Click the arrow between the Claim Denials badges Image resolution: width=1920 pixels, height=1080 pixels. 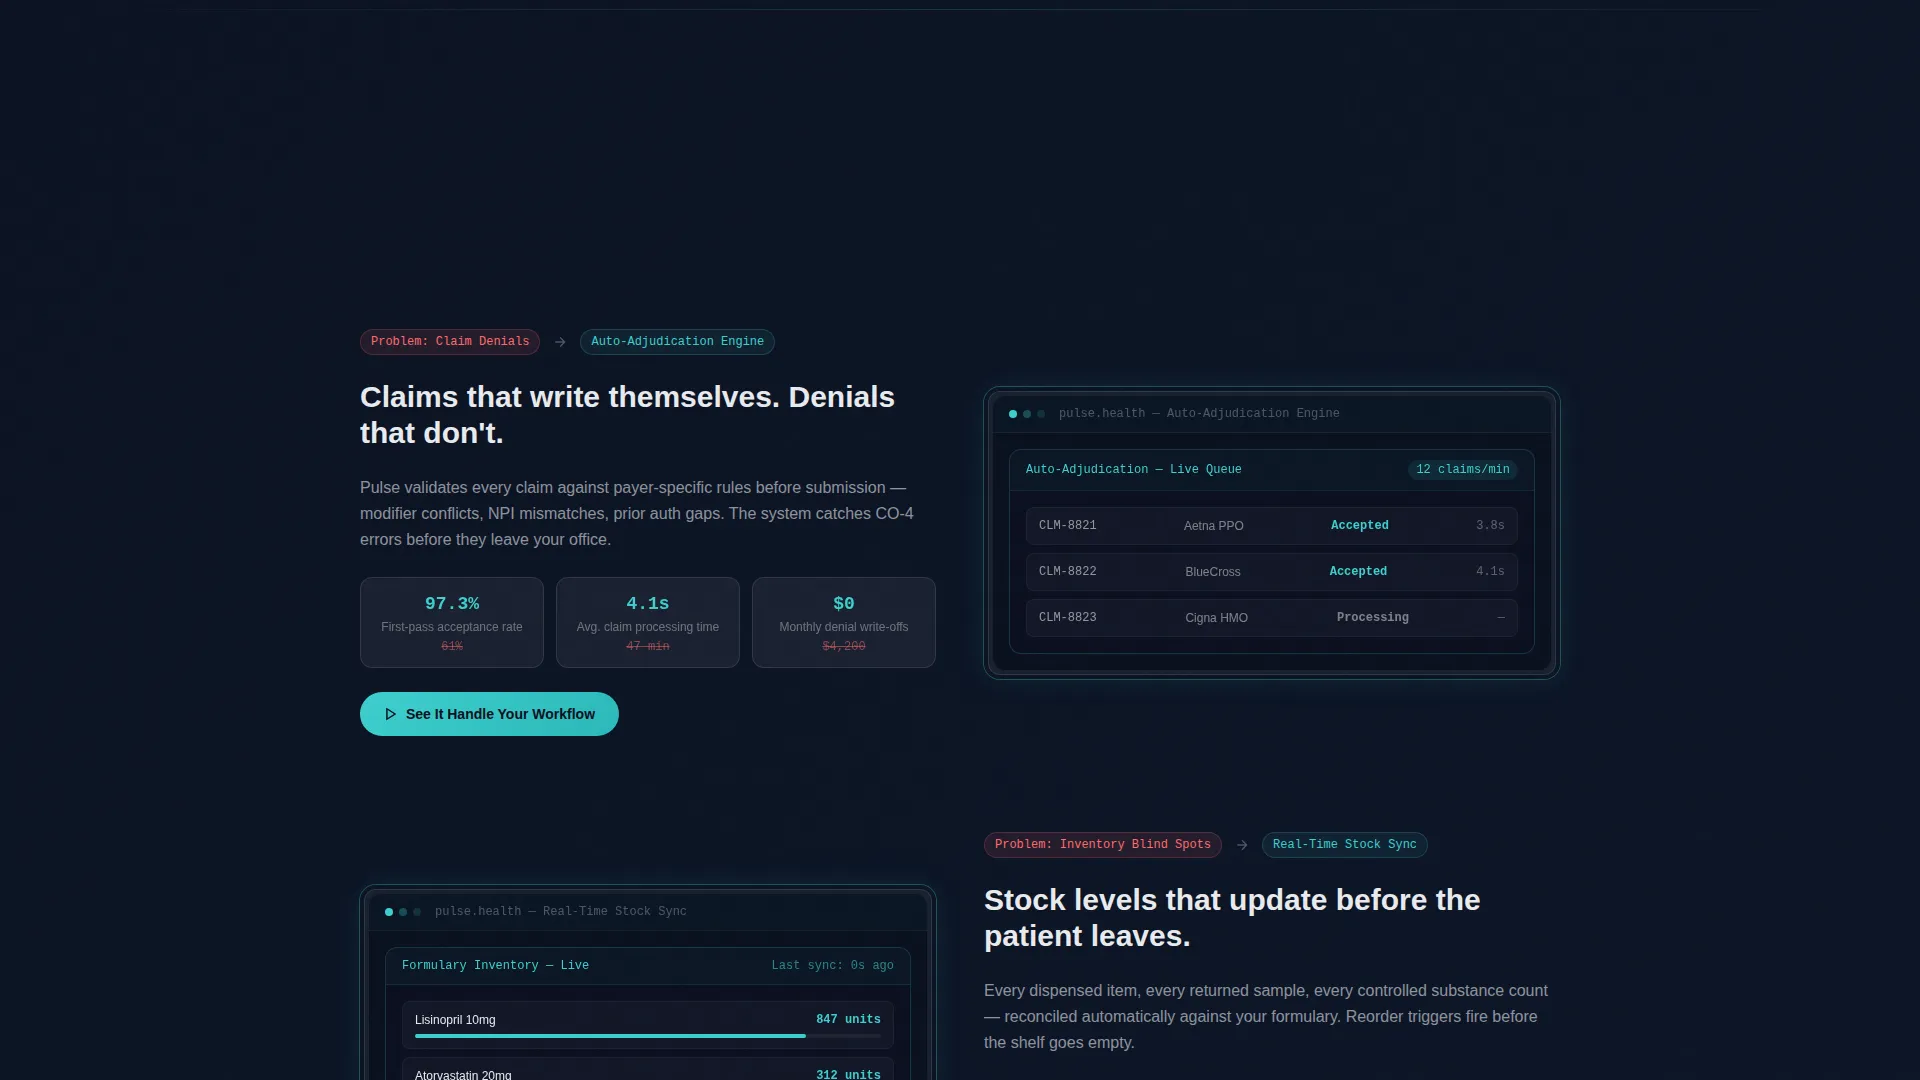pyautogui.click(x=560, y=342)
